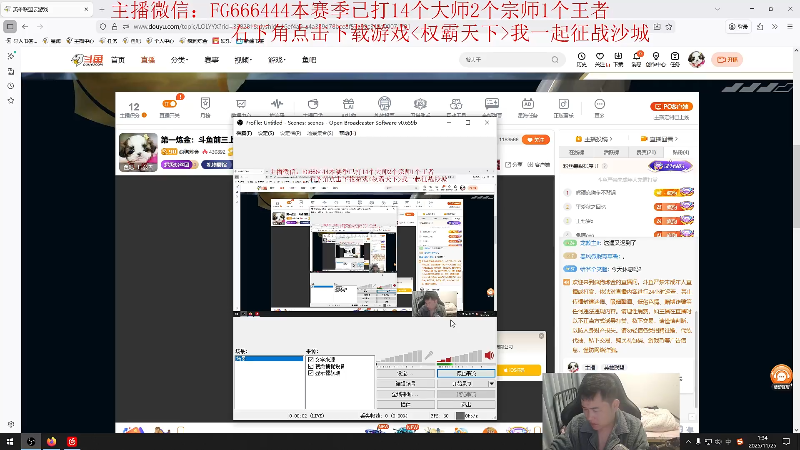Switch to the first tab in chat panel
The height and width of the screenshot is (450, 800).
click(577, 152)
